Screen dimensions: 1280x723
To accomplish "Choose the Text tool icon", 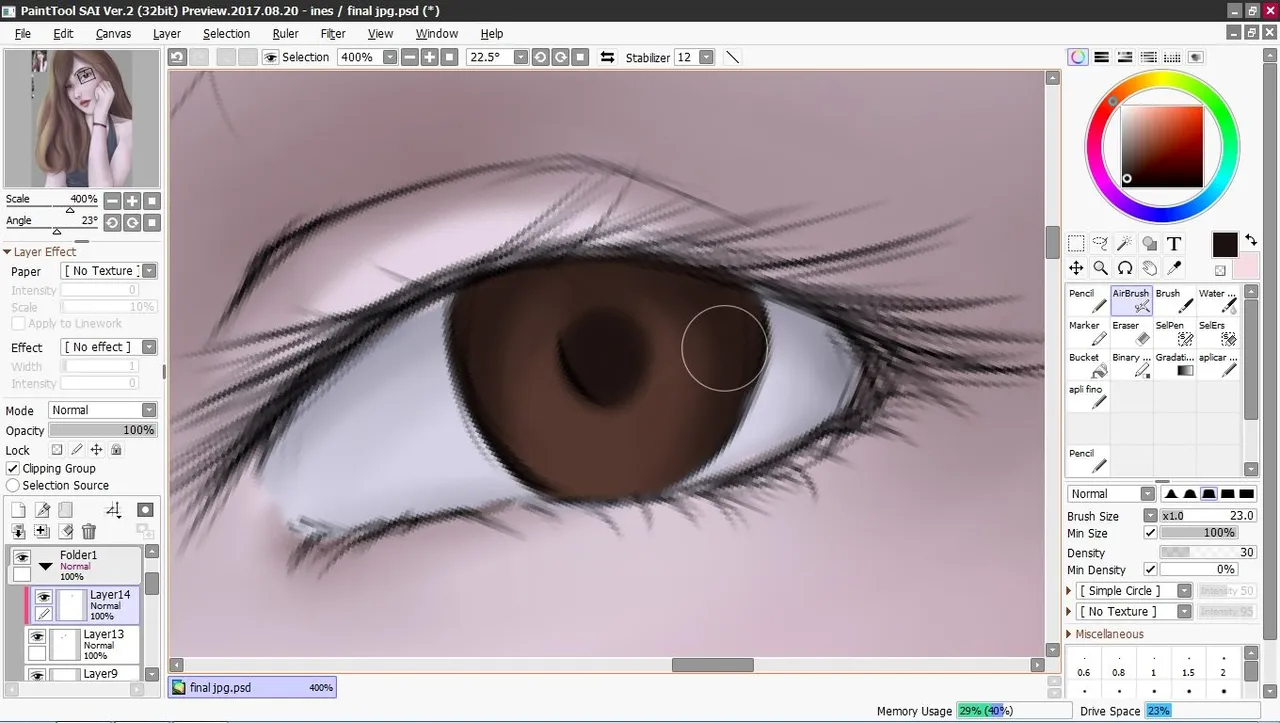I will coord(1174,243).
